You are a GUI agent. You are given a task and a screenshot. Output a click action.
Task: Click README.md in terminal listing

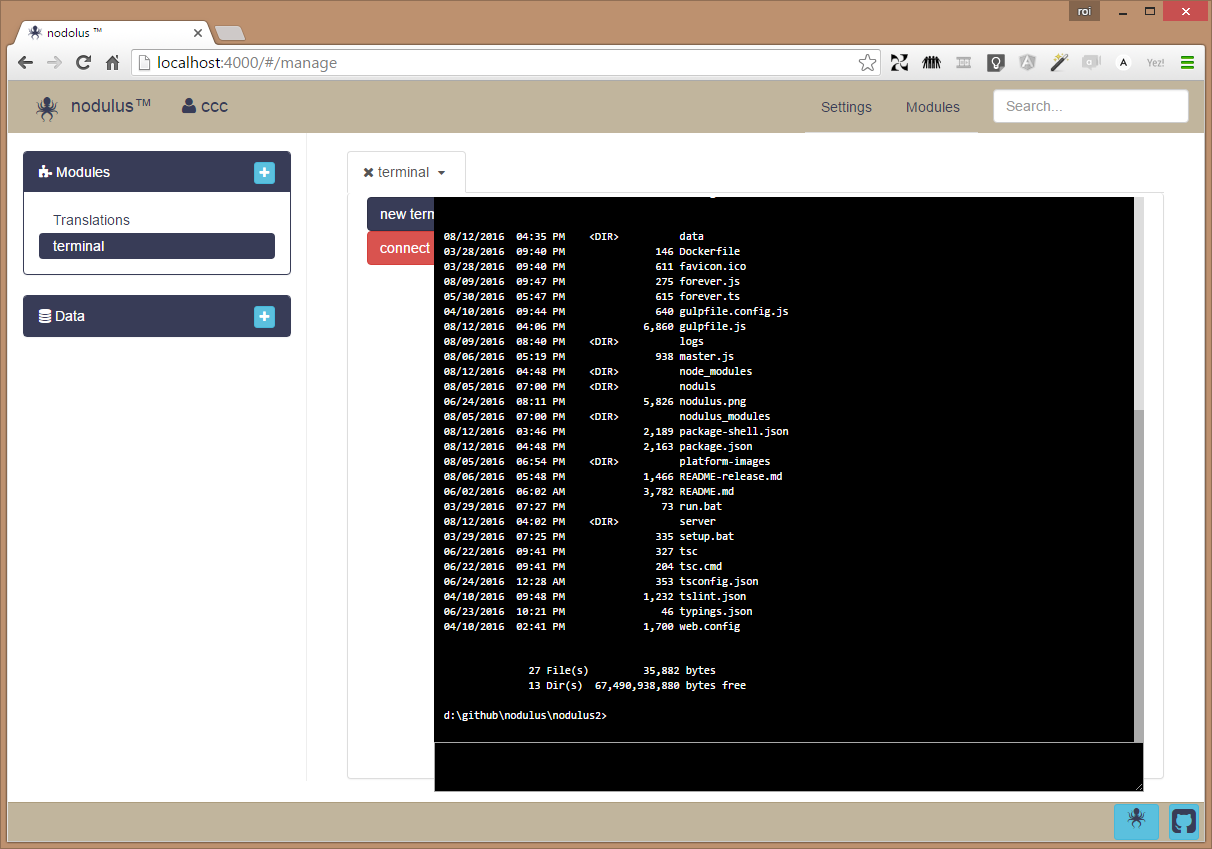point(706,492)
